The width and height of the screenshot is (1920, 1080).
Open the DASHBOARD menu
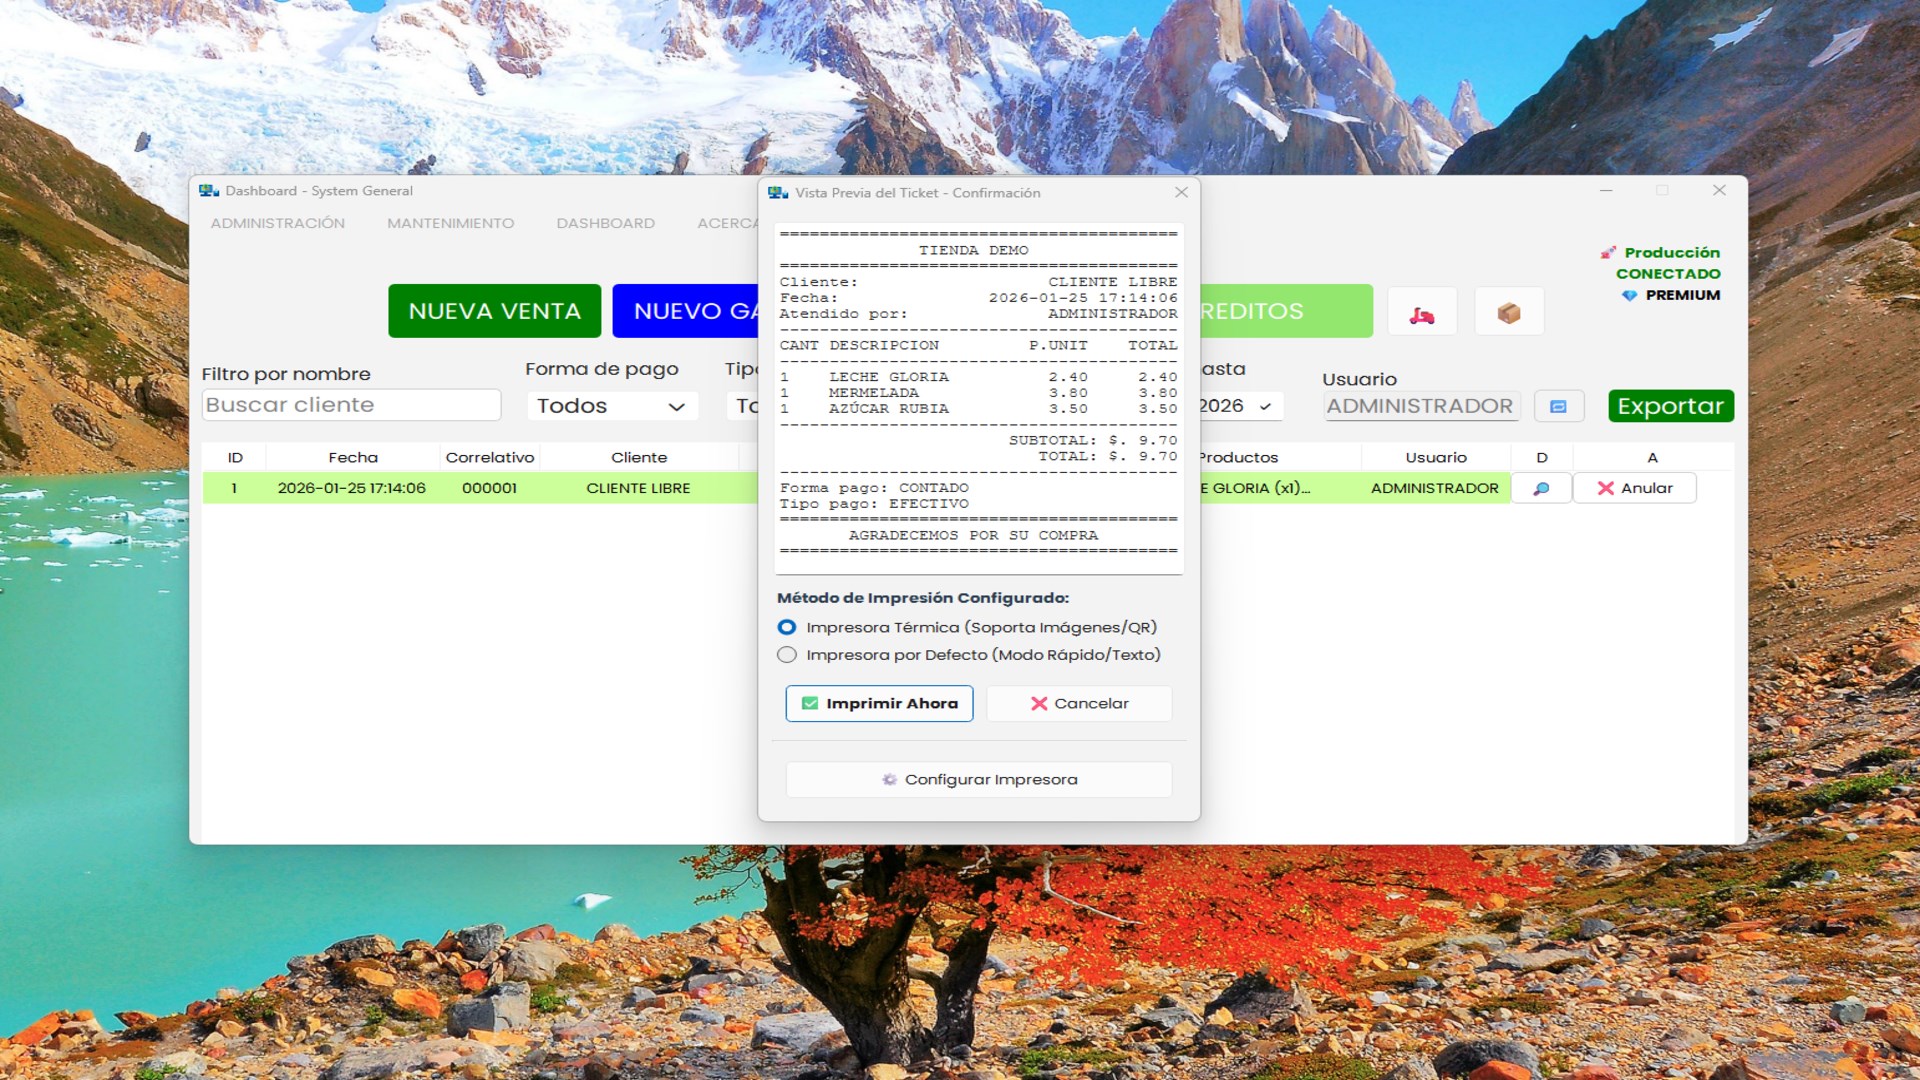605,223
